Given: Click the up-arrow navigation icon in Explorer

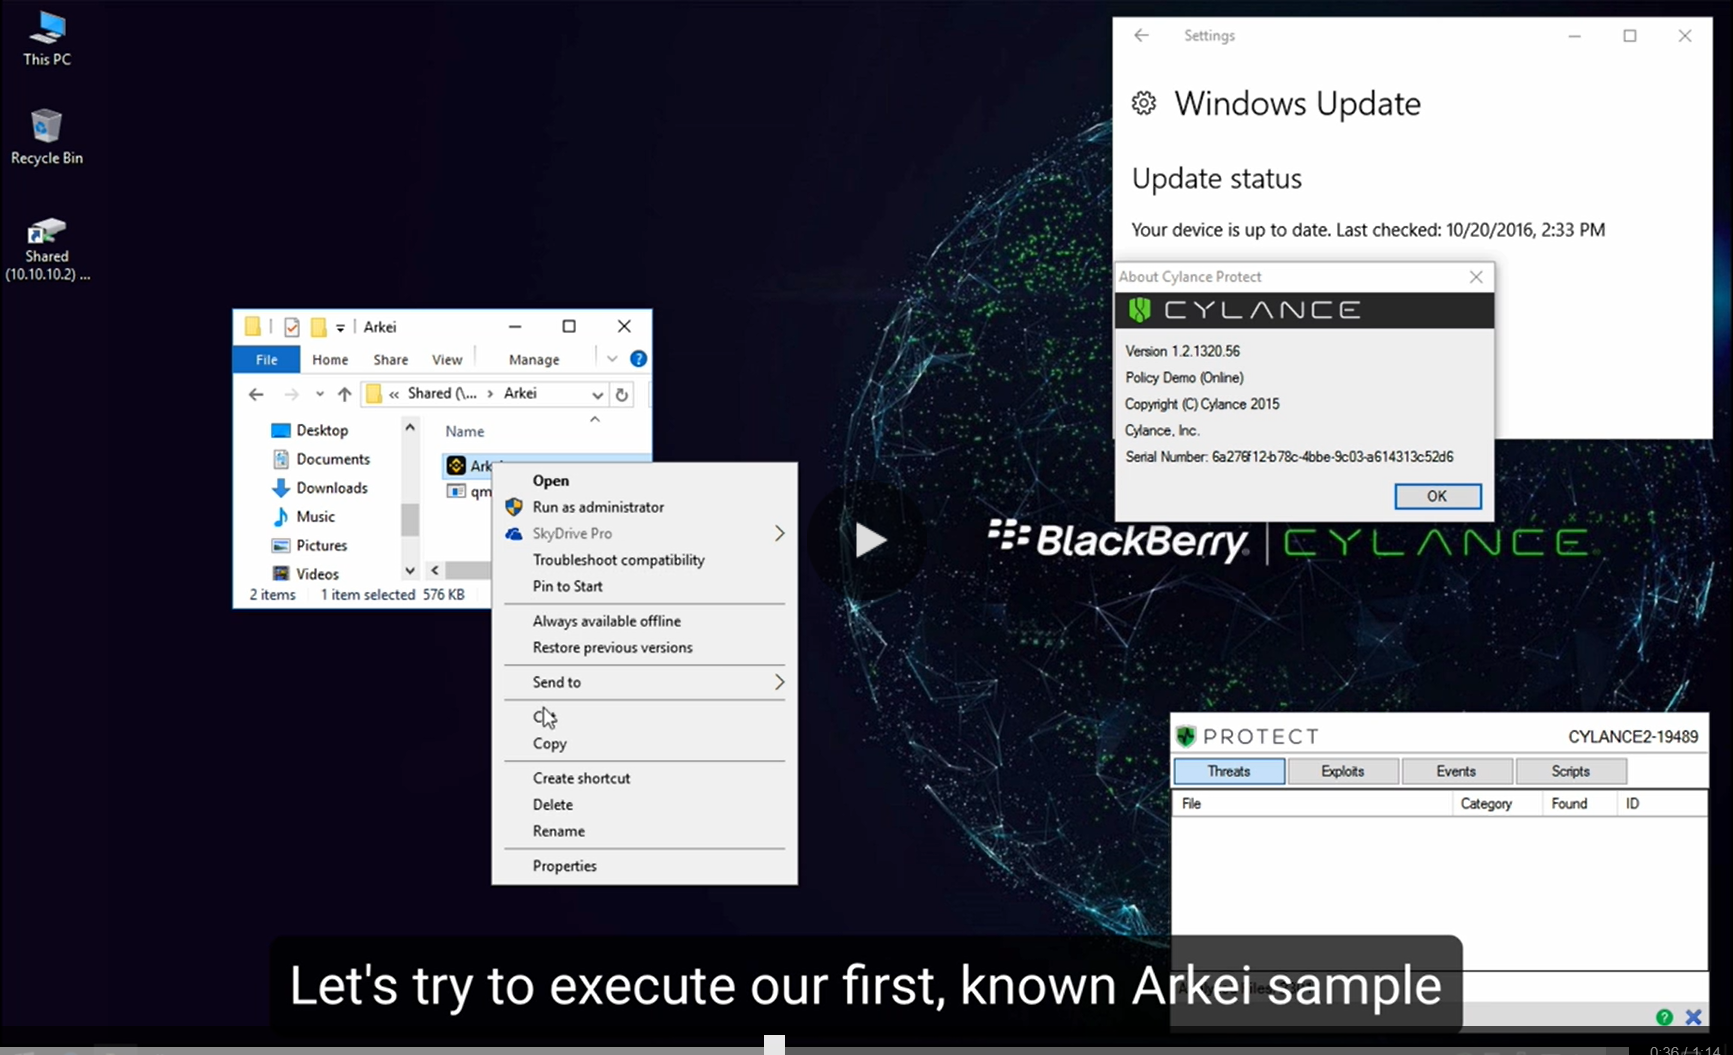Looking at the screenshot, I should 344,394.
